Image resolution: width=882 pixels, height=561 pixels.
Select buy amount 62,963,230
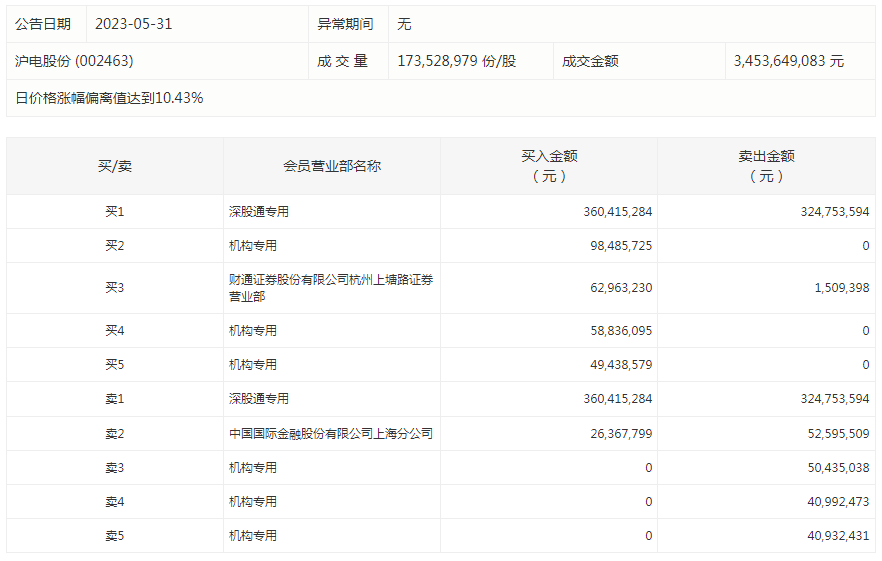(617, 288)
